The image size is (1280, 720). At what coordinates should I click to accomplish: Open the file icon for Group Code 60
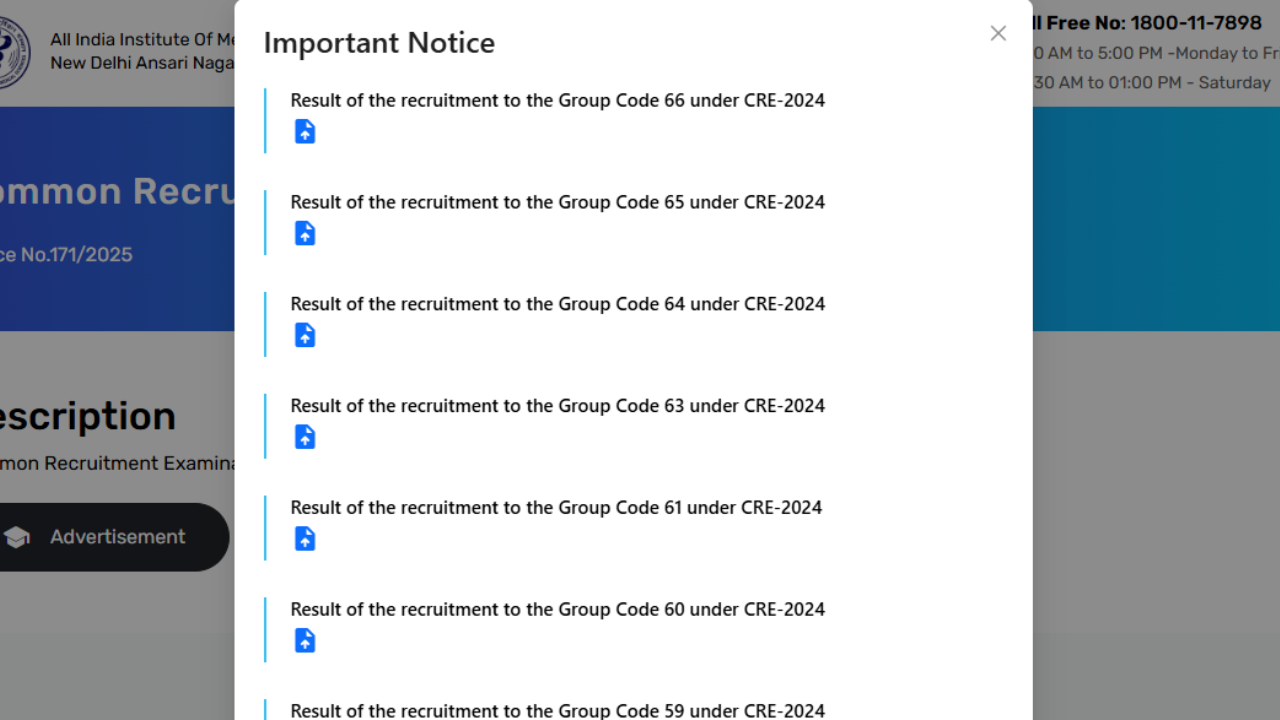point(305,642)
